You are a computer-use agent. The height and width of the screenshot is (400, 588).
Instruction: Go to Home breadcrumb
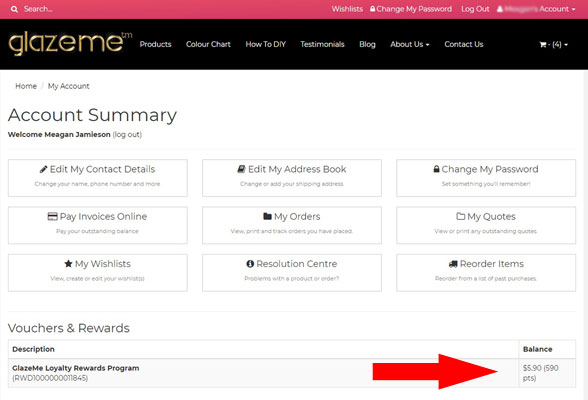pyautogui.click(x=26, y=86)
